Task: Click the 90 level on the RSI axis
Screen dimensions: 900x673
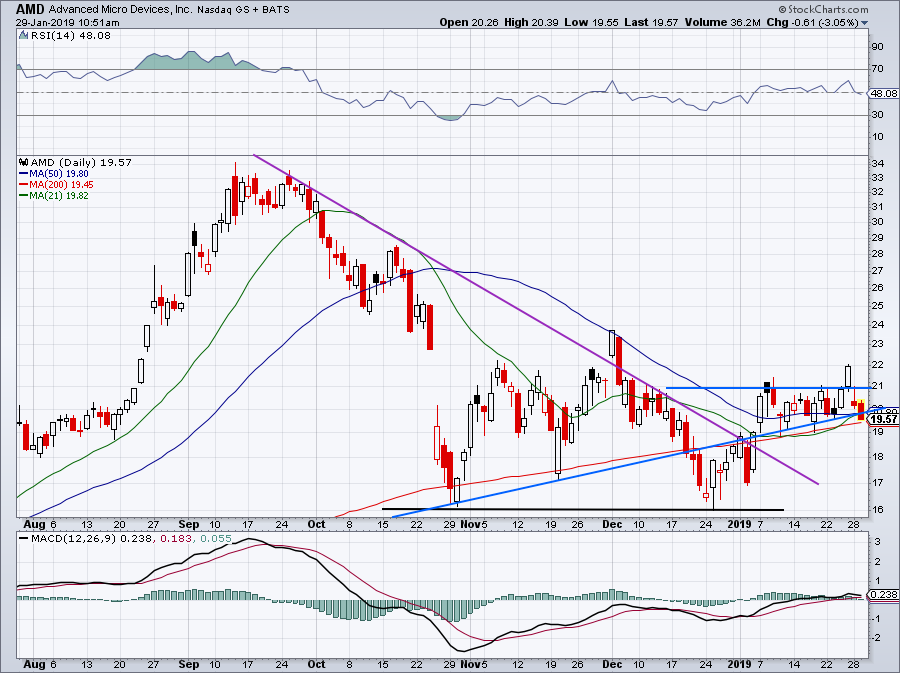Action: (x=877, y=47)
